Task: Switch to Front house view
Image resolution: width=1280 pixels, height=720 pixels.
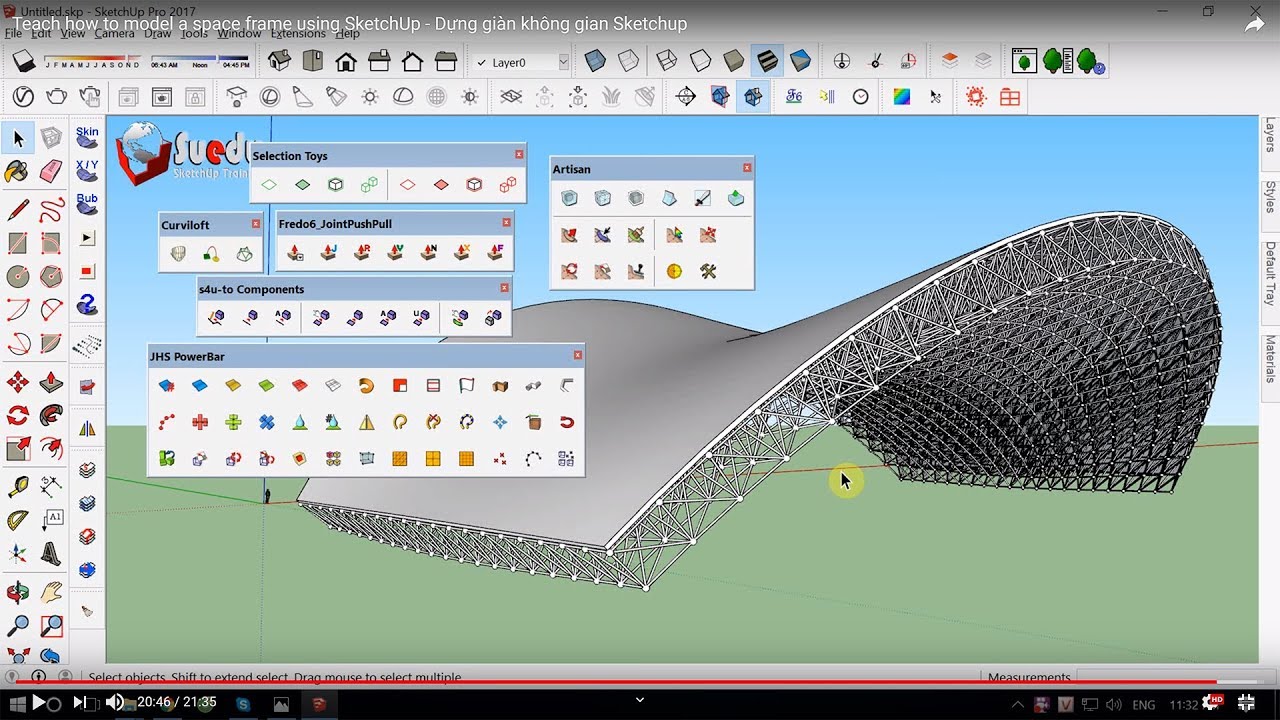Action: [x=346, y=61]
